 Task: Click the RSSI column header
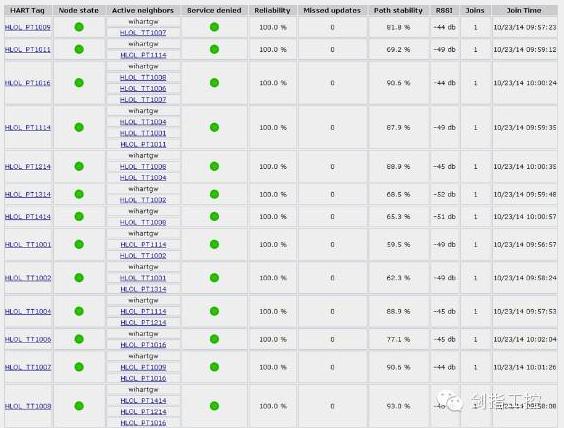pos(444,10)
